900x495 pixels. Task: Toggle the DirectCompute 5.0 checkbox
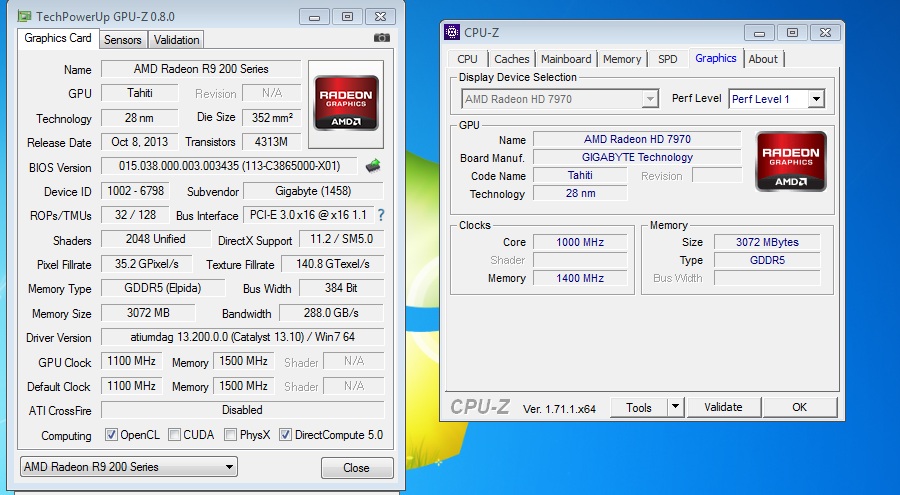coord(286,435)
